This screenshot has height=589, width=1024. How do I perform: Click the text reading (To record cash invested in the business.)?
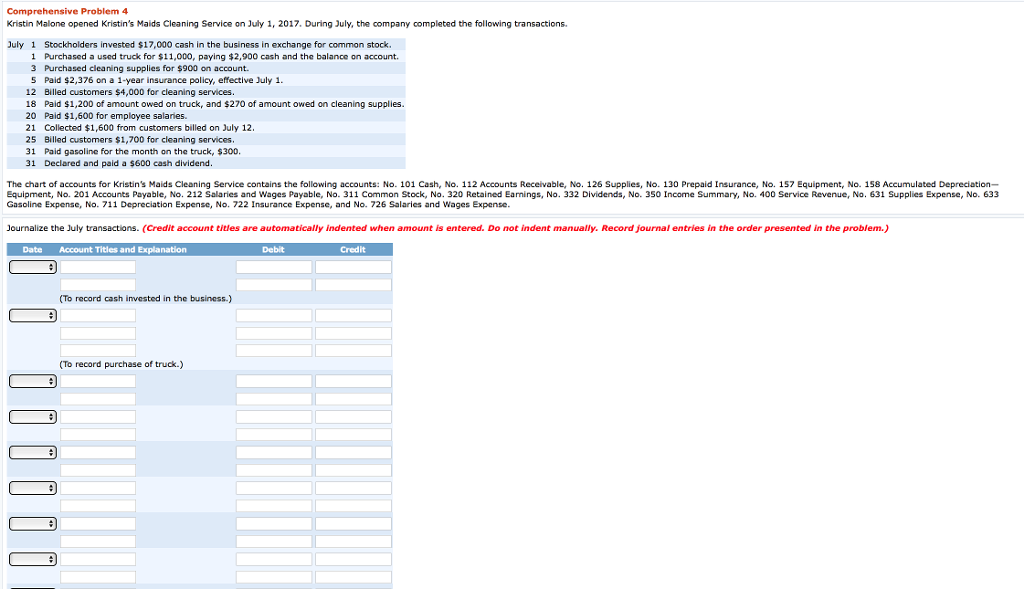147,297
